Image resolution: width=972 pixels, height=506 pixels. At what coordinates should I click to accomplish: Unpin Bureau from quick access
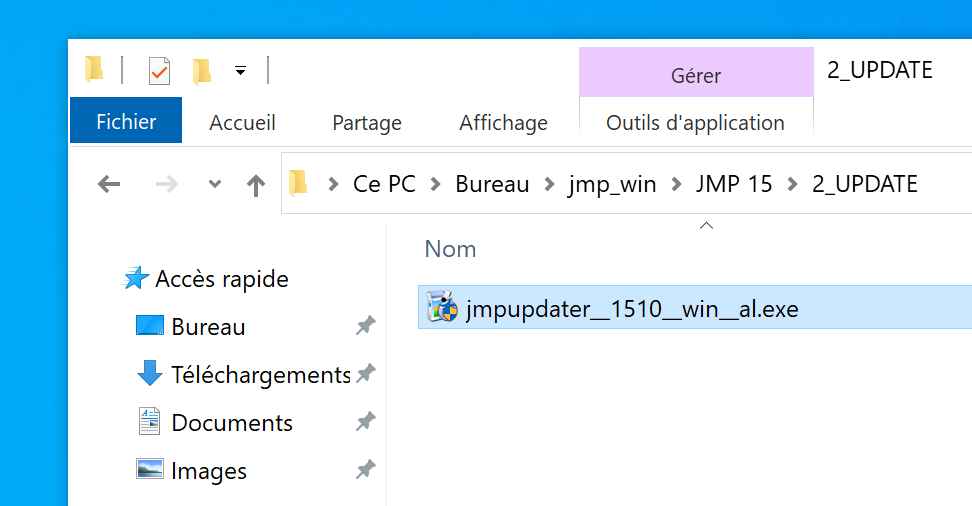click(365, 326)
